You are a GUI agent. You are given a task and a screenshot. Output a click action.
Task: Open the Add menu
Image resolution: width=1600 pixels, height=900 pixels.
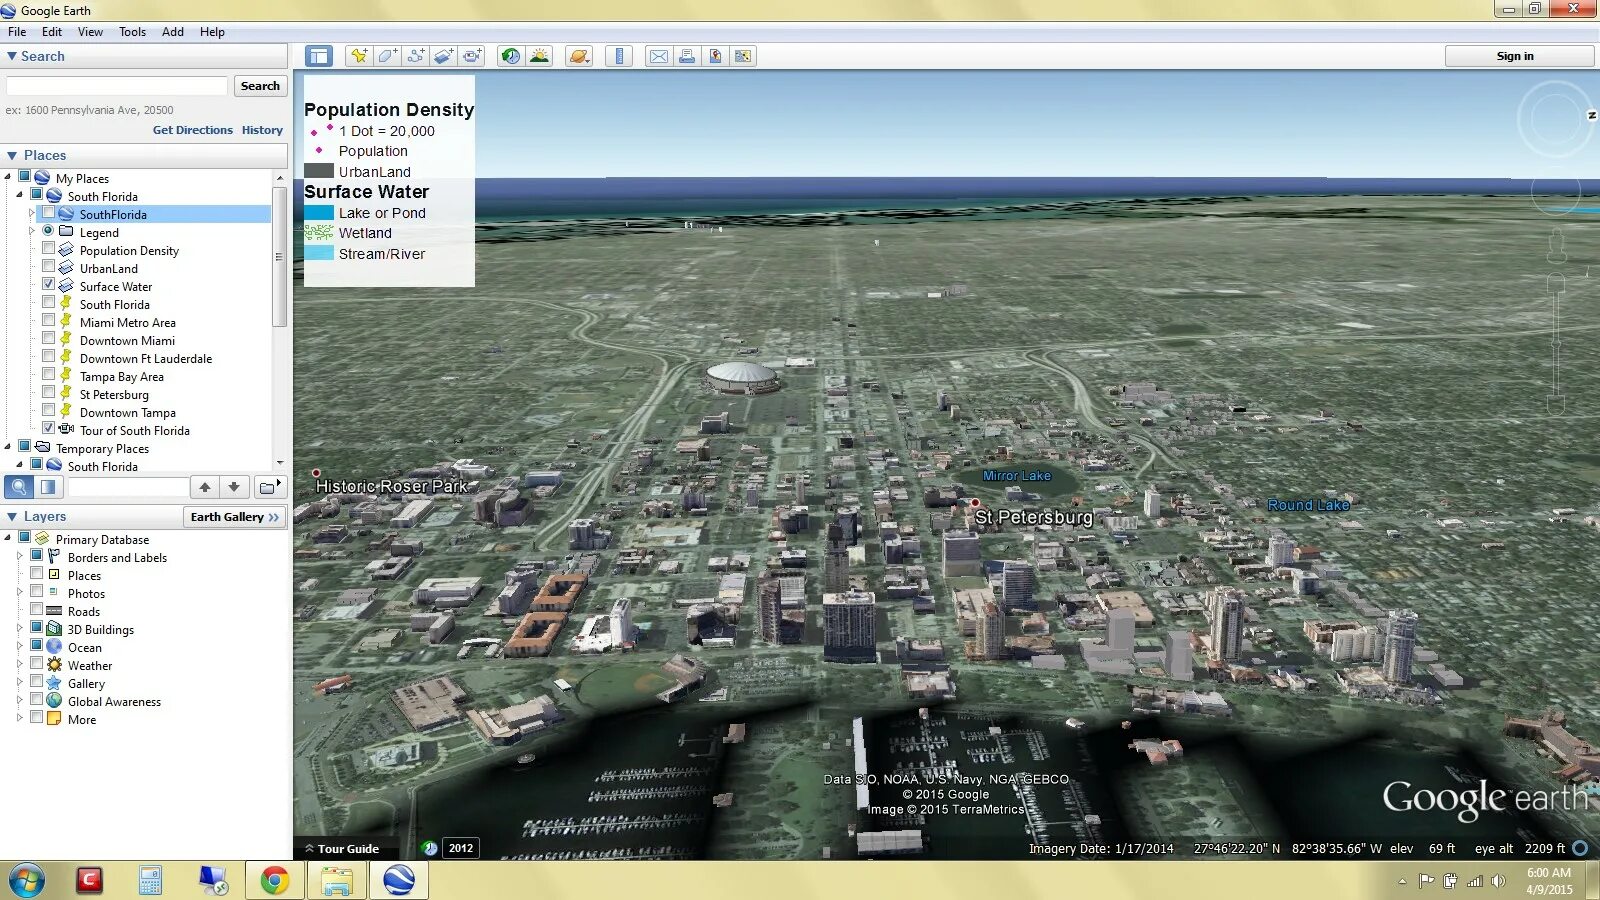click(173, 32)
